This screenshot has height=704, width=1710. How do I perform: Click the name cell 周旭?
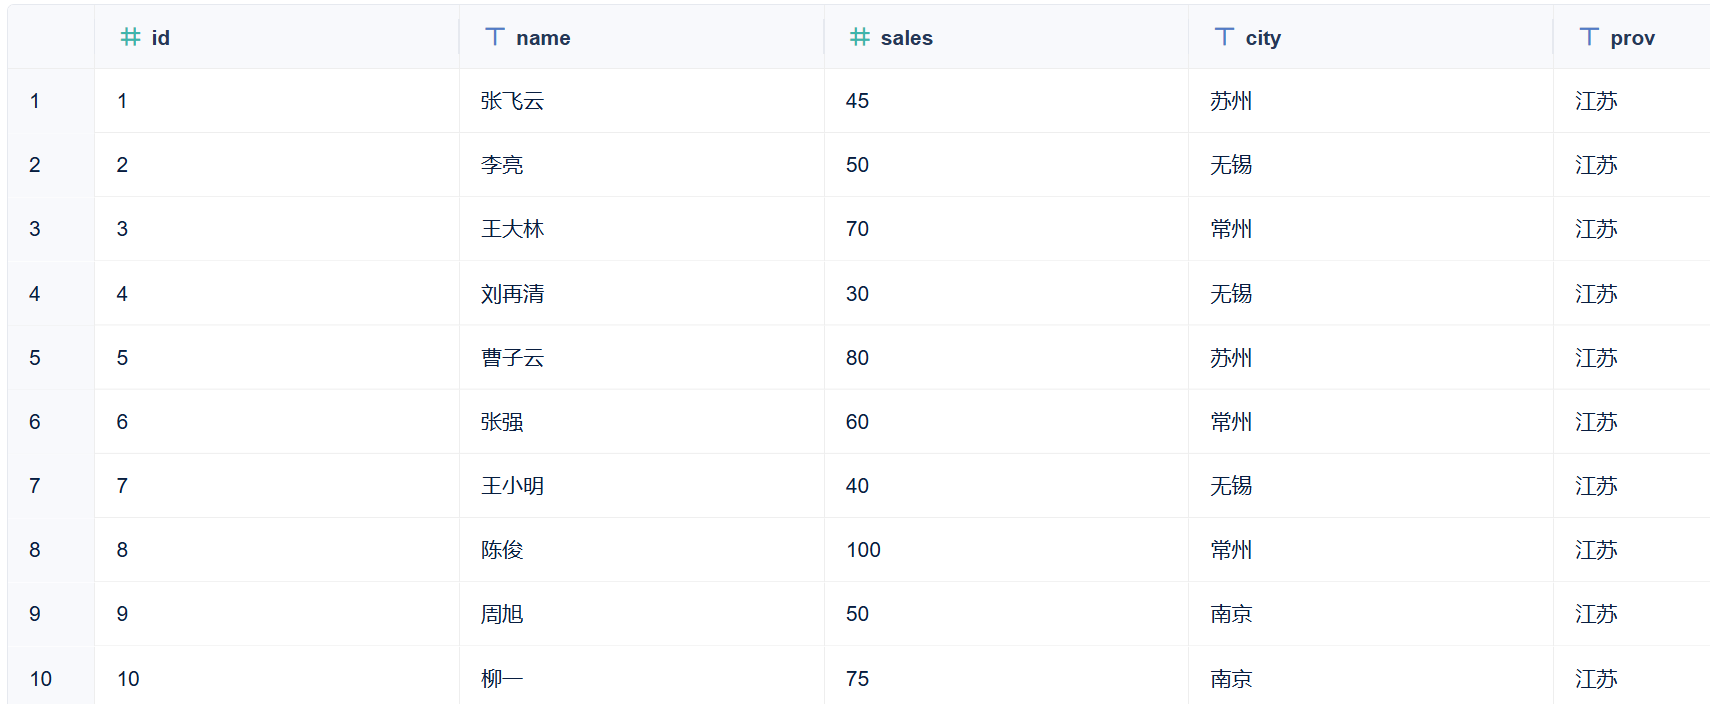coord(502,614)
